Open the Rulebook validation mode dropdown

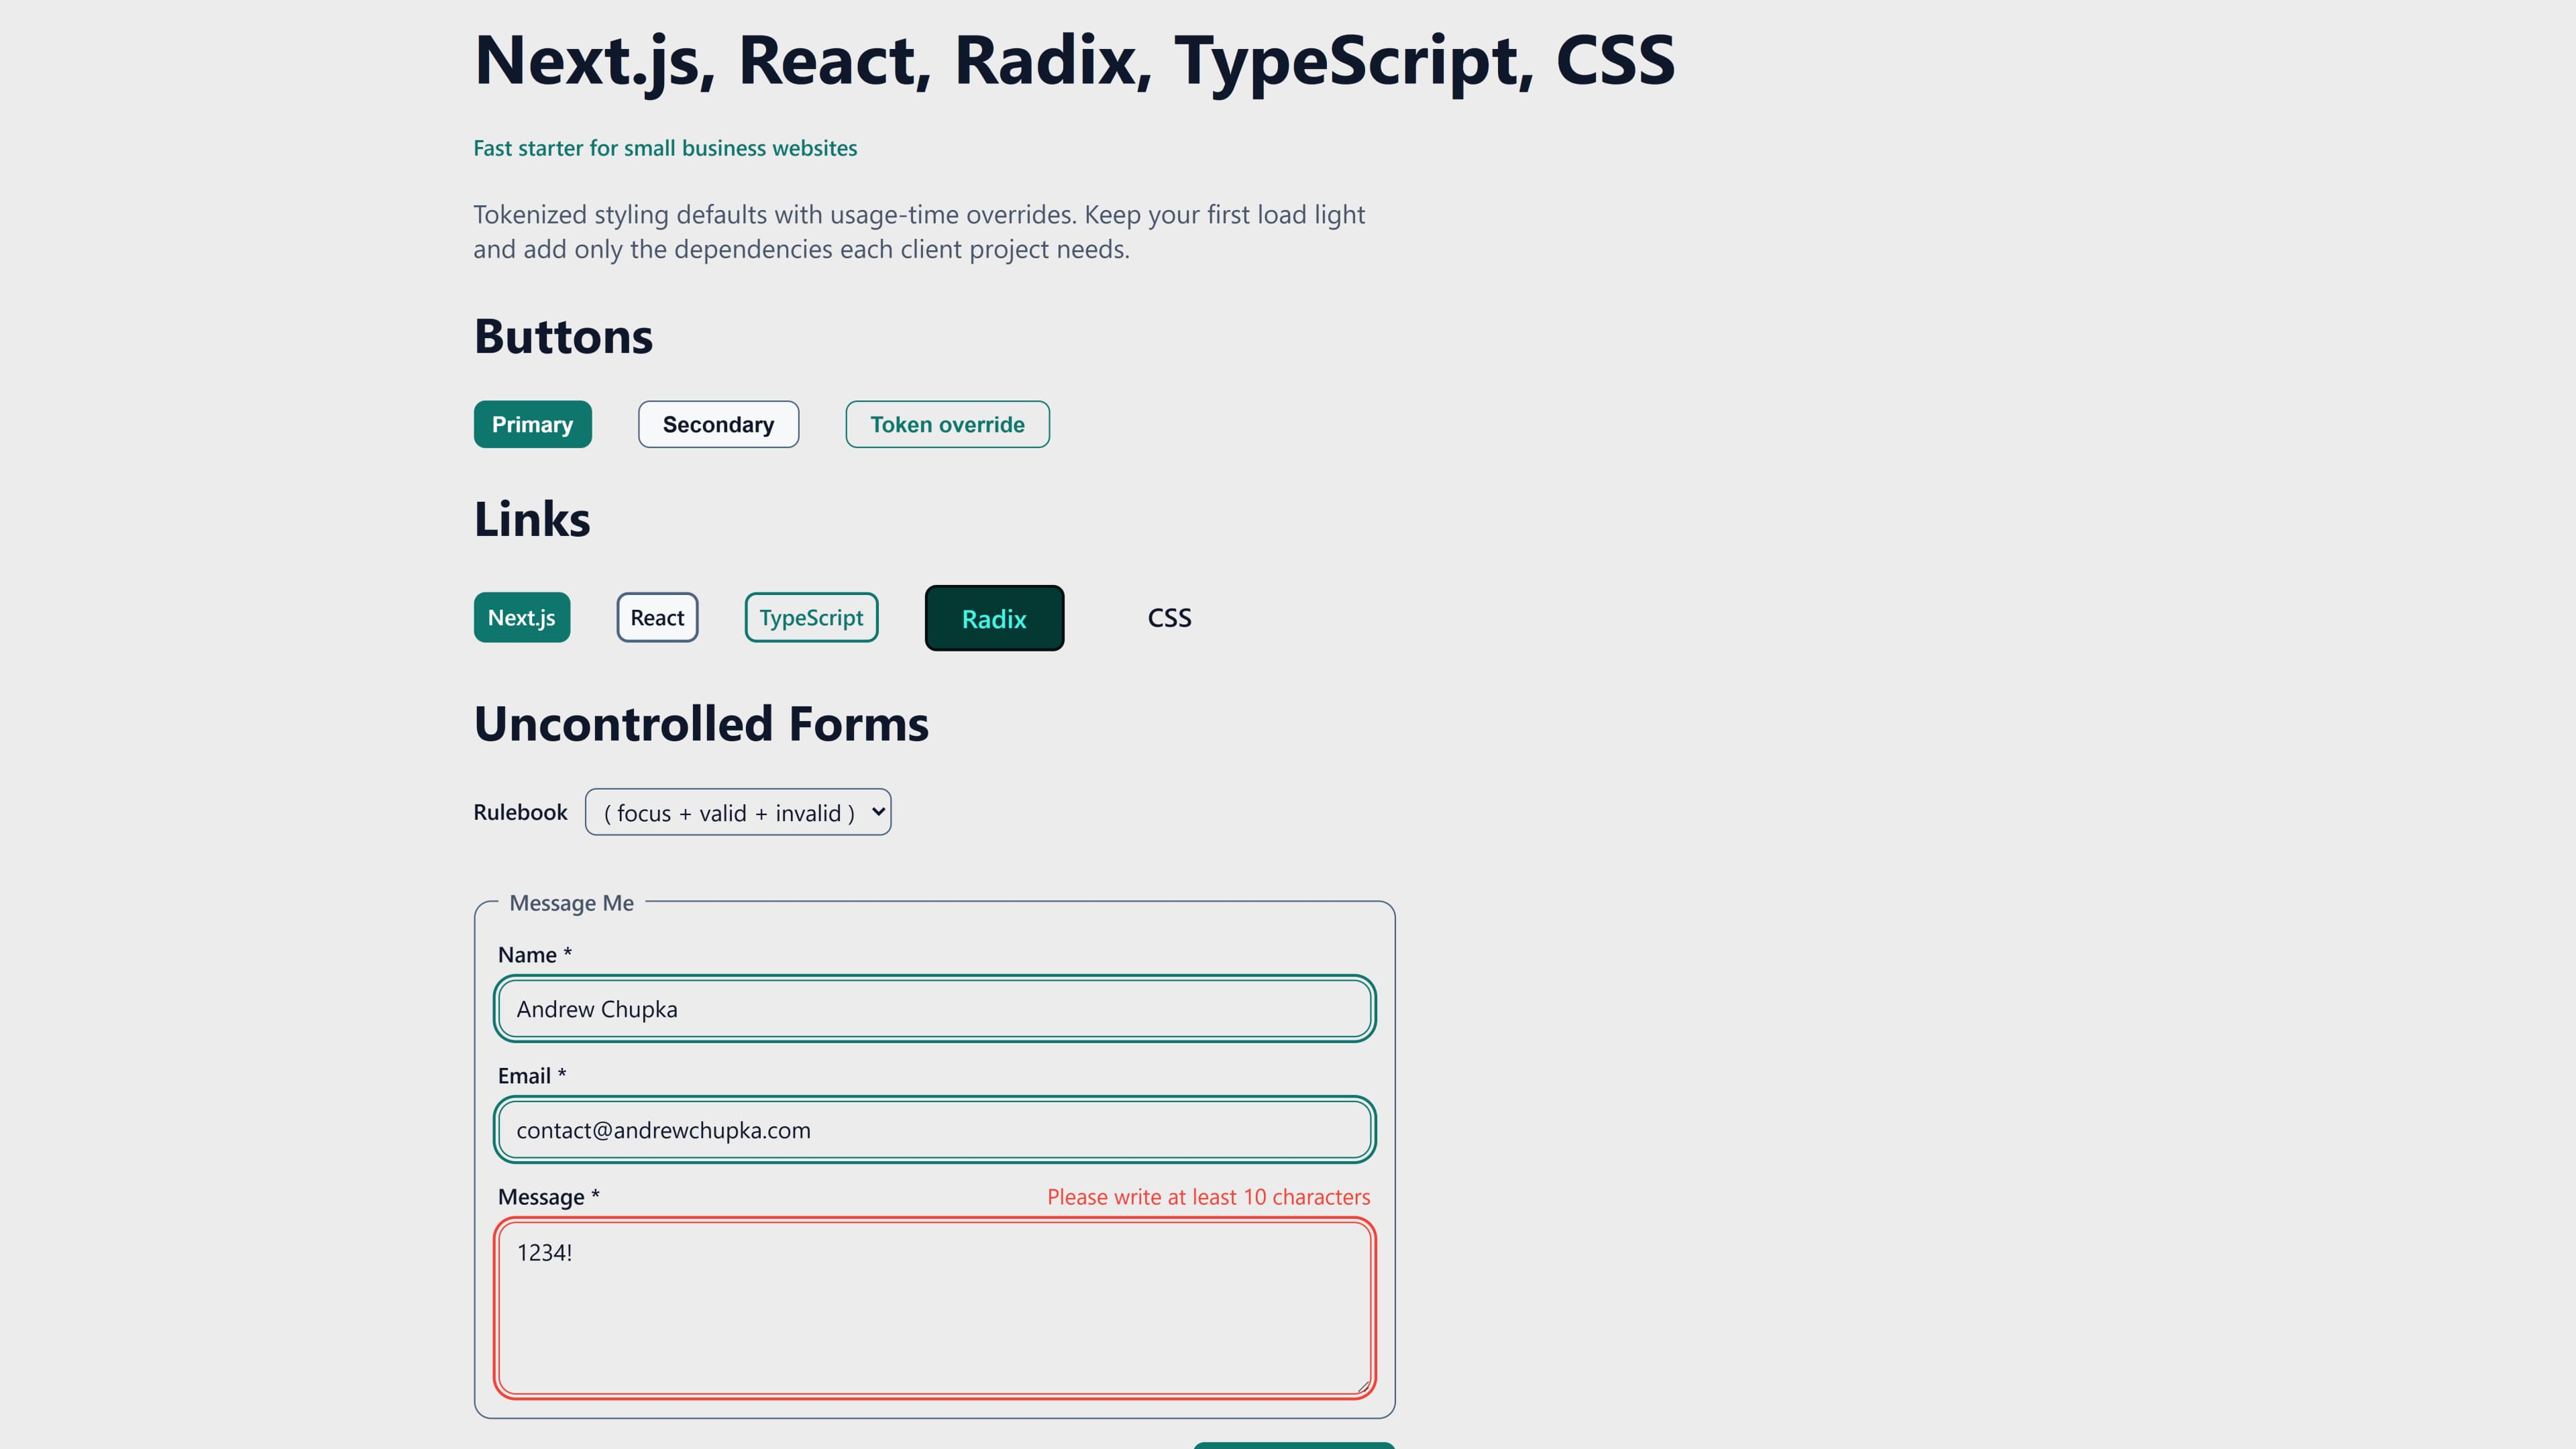737,812
